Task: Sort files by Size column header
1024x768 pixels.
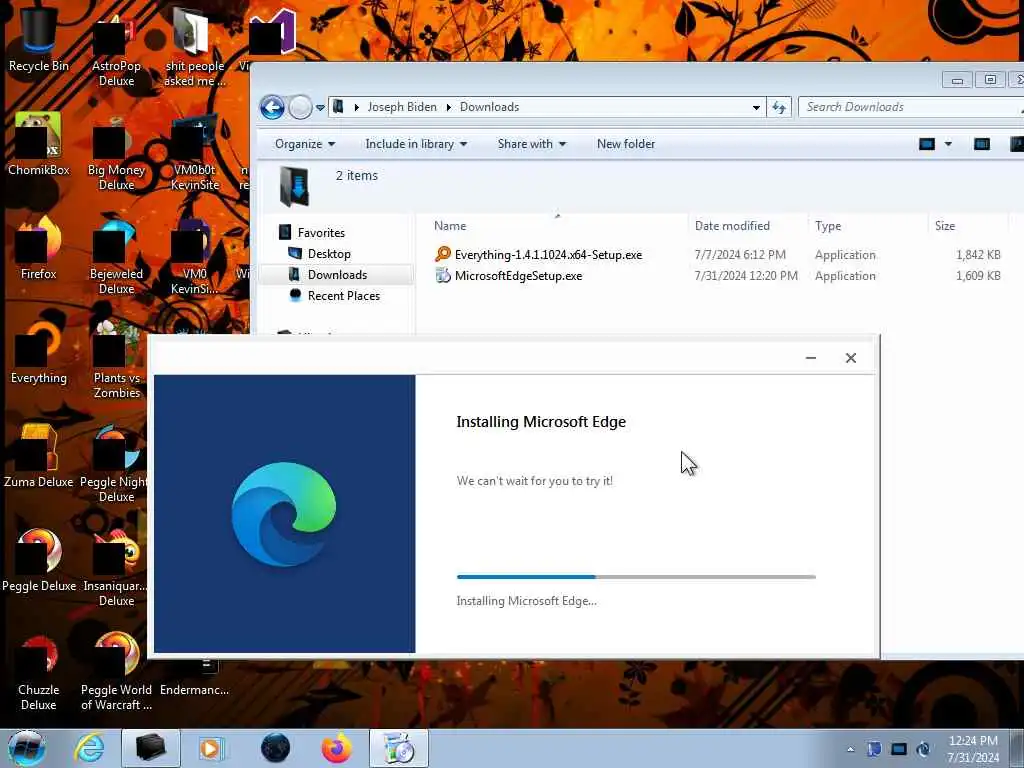Action: 944,226
